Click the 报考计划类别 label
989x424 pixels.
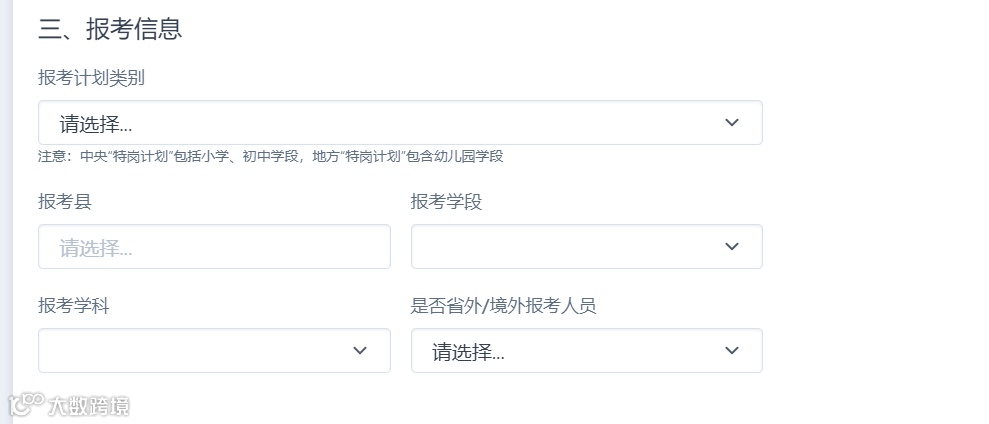click(x=92, y=78)
